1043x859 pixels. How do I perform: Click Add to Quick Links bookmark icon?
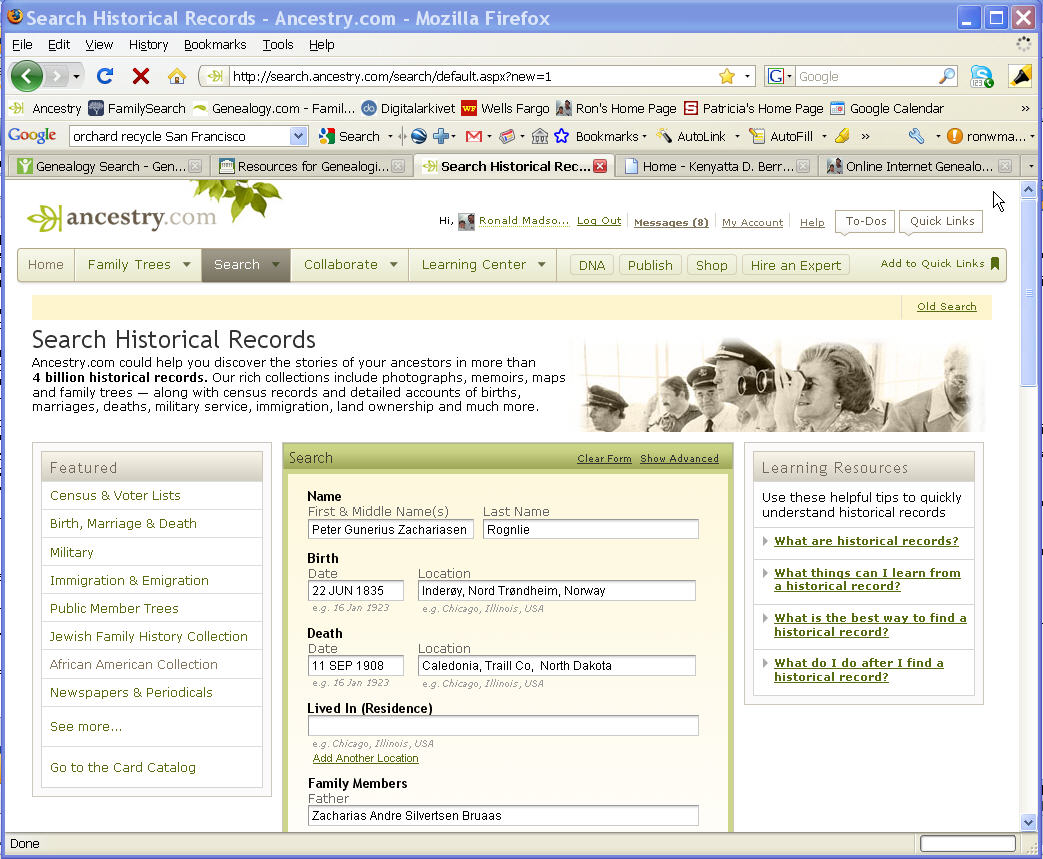pos(995,263)
